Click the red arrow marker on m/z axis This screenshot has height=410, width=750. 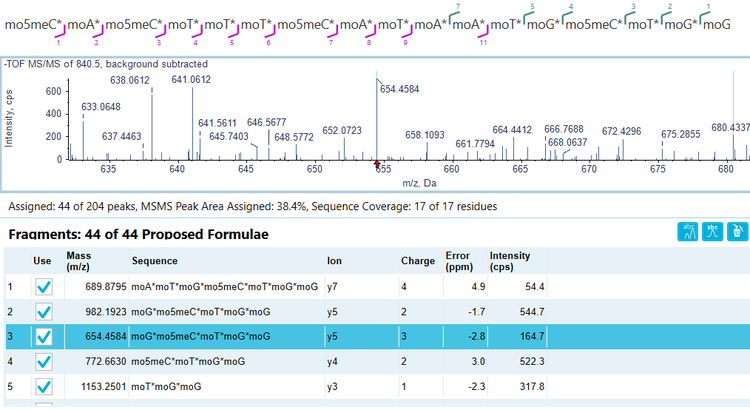pos(376,163)
